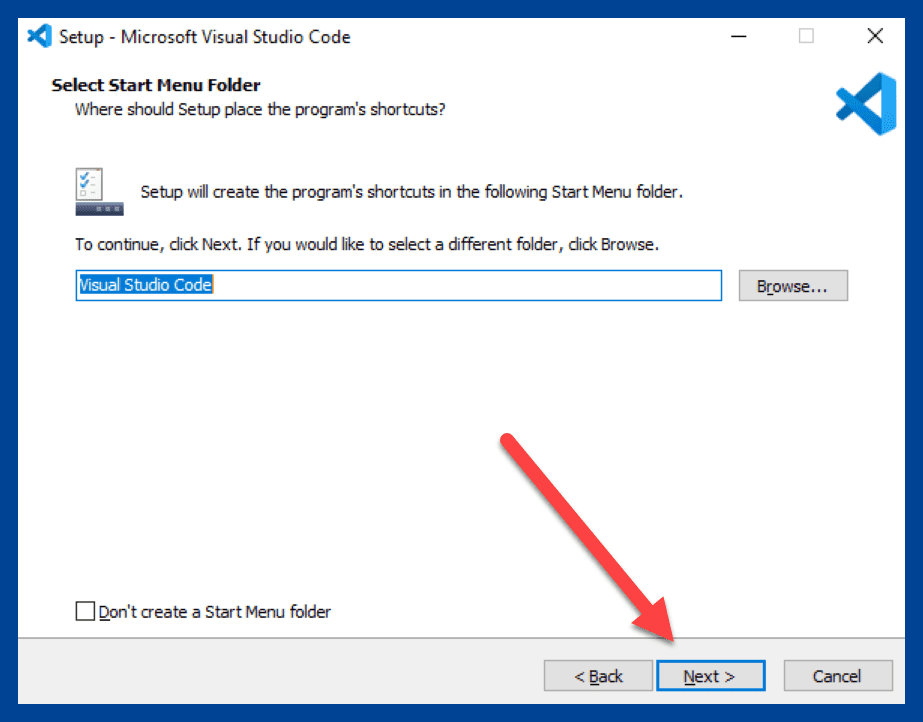Cancel the VS Code installation
The height and width of the screenshot is (722, 923).
[x=838, y=675]
